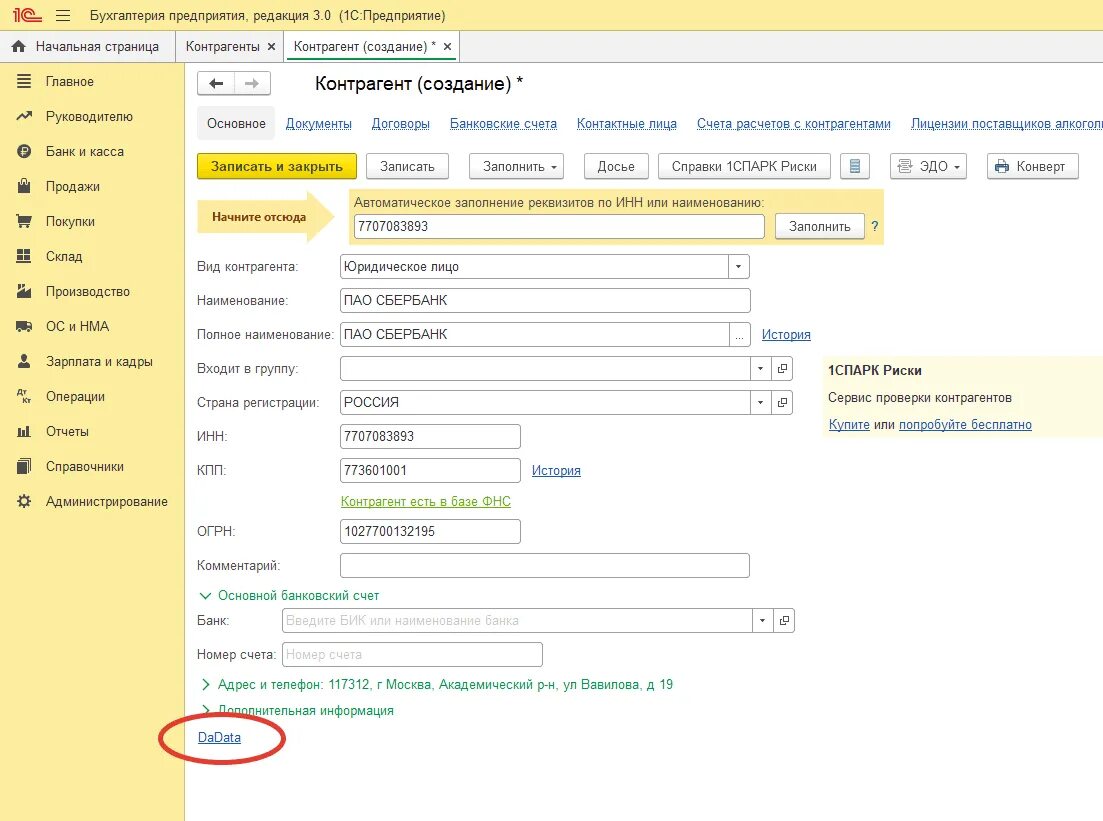Open Контрагент есть в базе ФНС link
This screenshot has width=1103, height=821.
[426, 502]
